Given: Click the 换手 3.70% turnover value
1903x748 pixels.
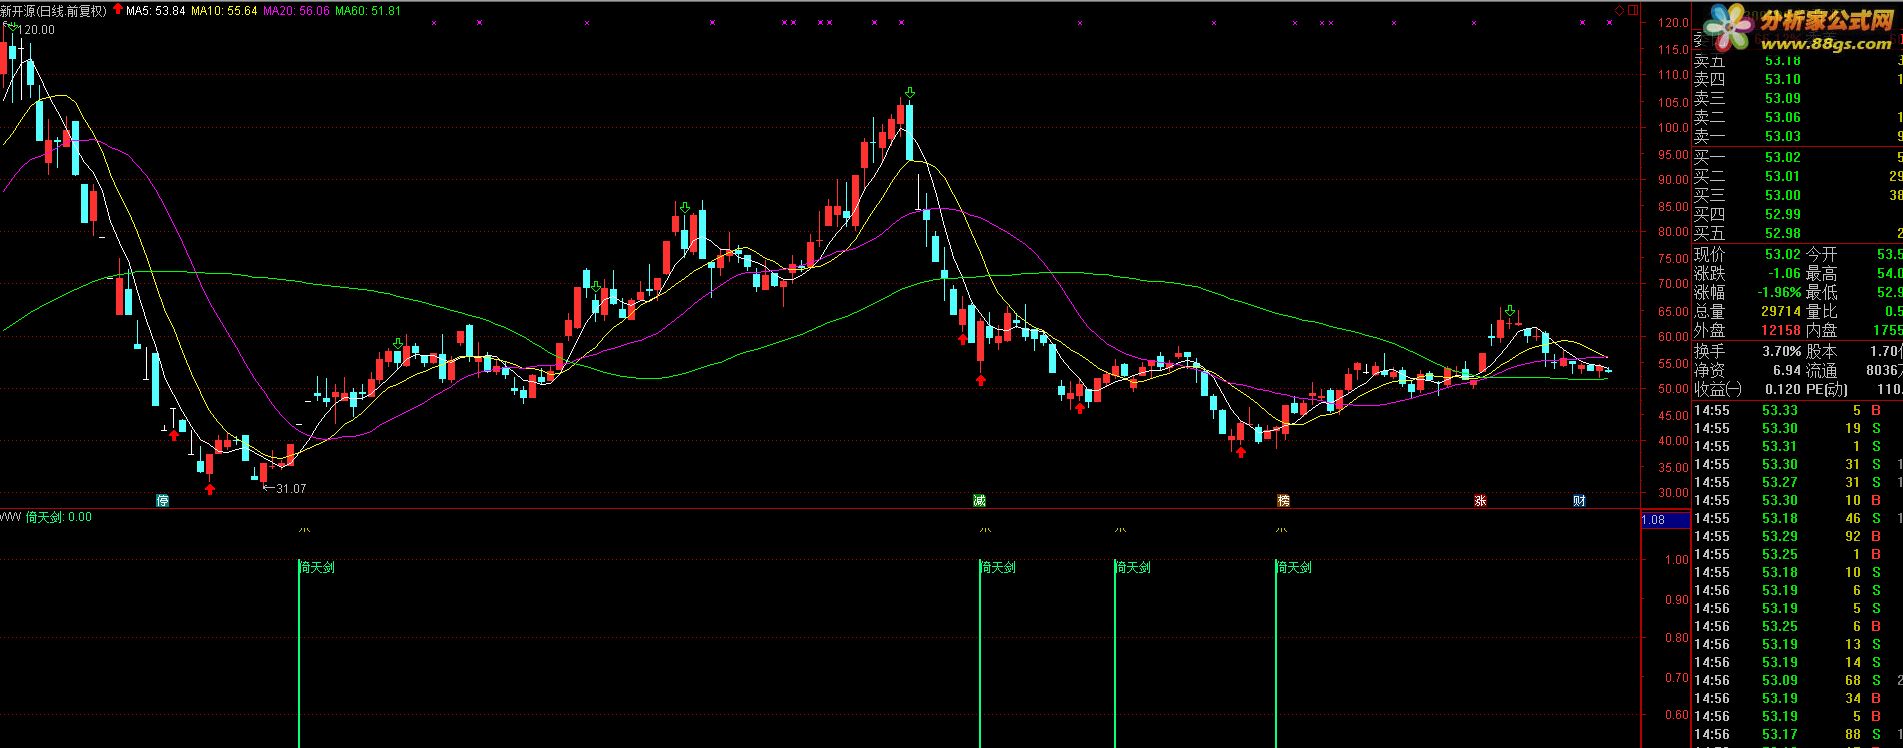Looking at the screenshot, I should [1781, 351].
